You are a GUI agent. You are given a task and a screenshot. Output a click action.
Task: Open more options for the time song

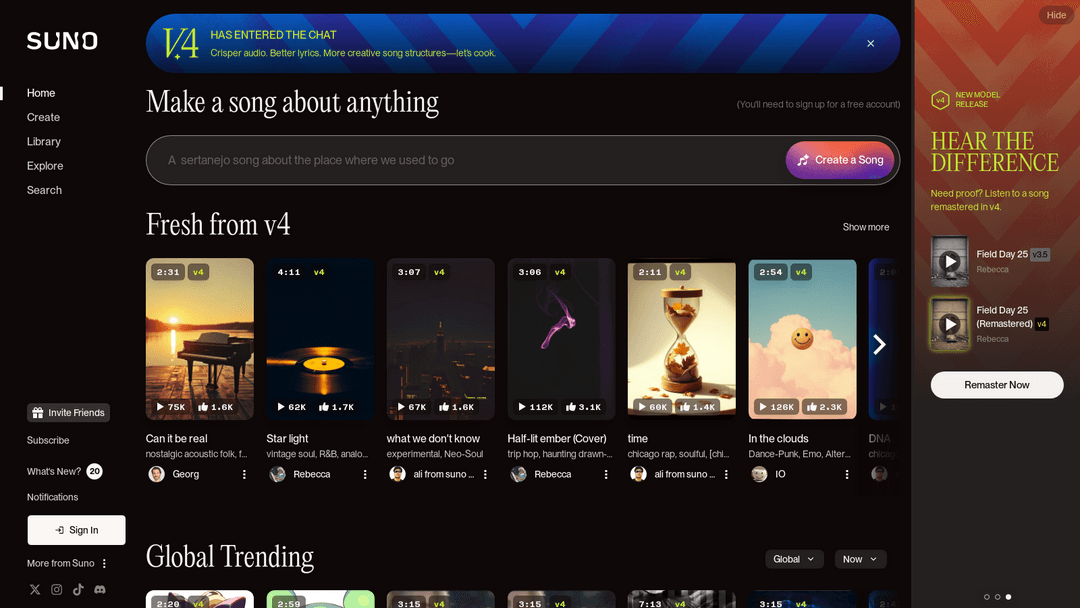coord(726,474)
